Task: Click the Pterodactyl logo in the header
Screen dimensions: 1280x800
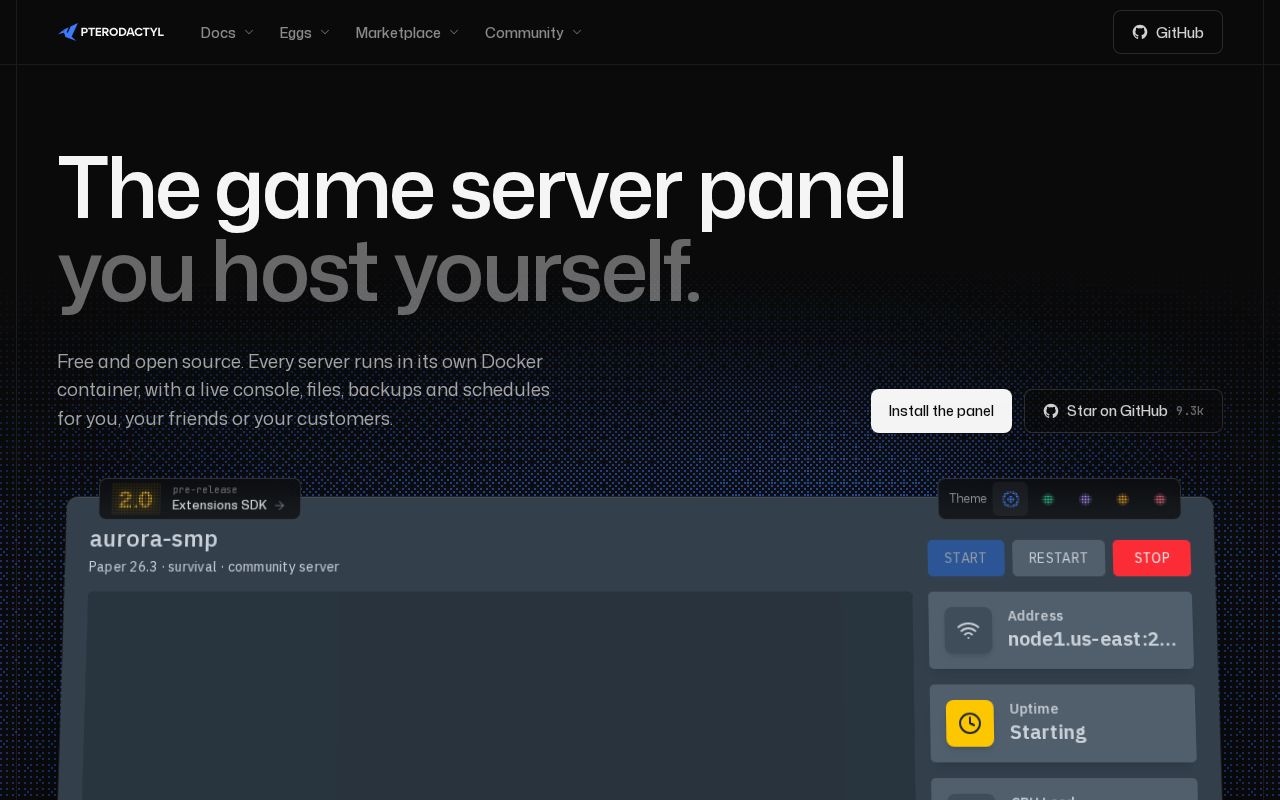Action: [111, 32]
